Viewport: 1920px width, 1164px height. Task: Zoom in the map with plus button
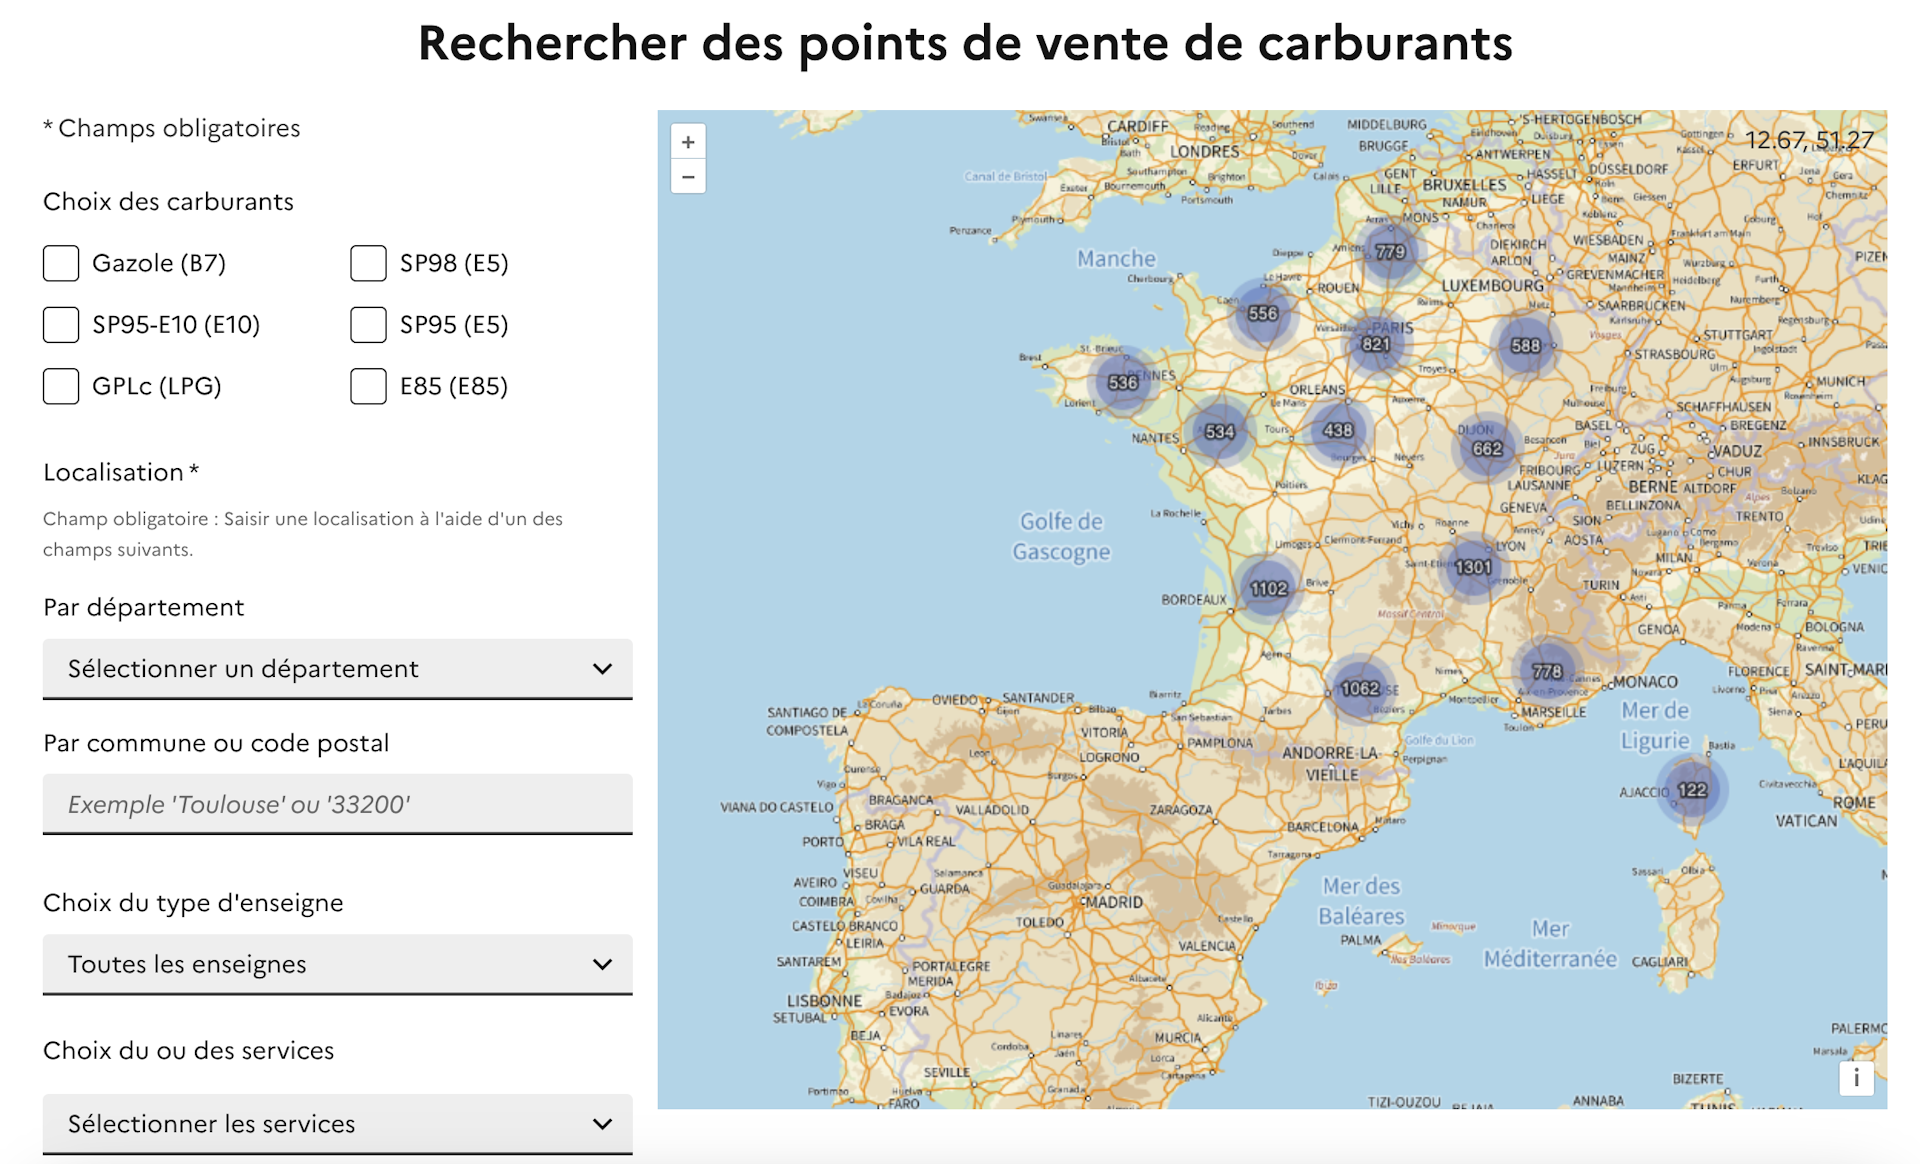pos(688,142)
